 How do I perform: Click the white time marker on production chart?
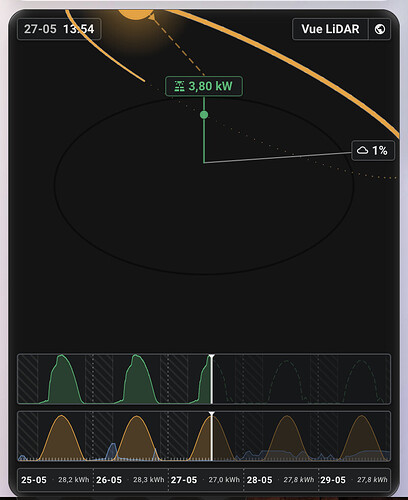(x=211, y=379)
